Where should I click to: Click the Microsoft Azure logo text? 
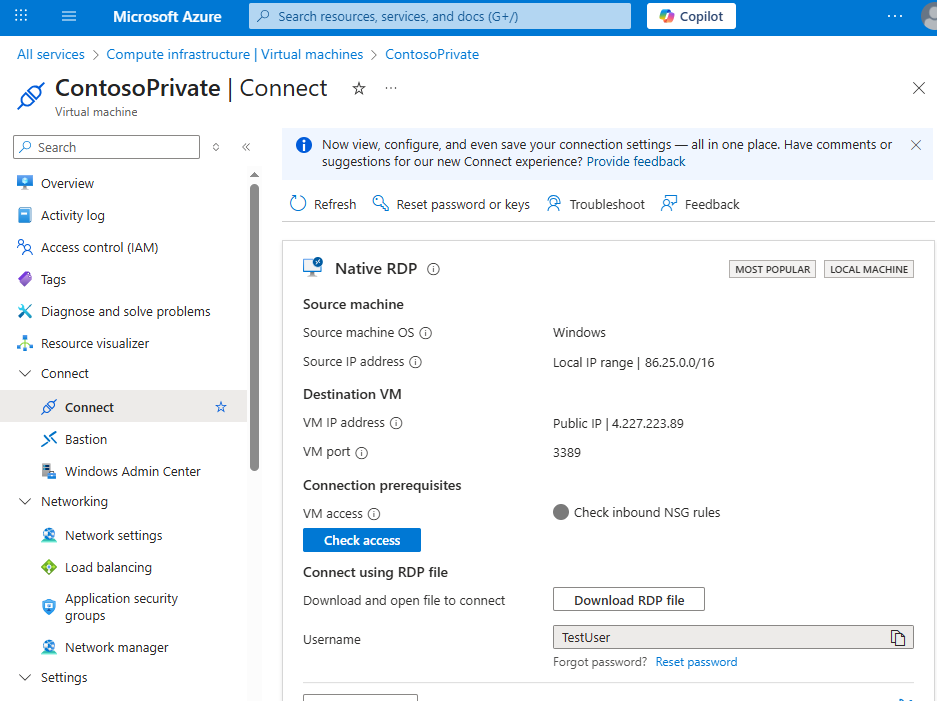[167, 17]
